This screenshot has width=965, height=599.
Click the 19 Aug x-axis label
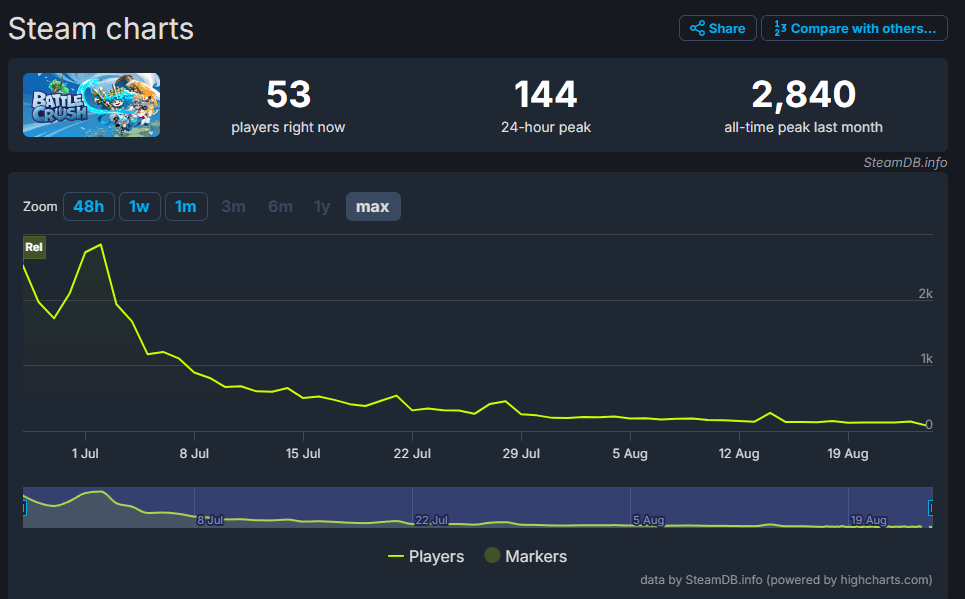click(x=847, y=454)
